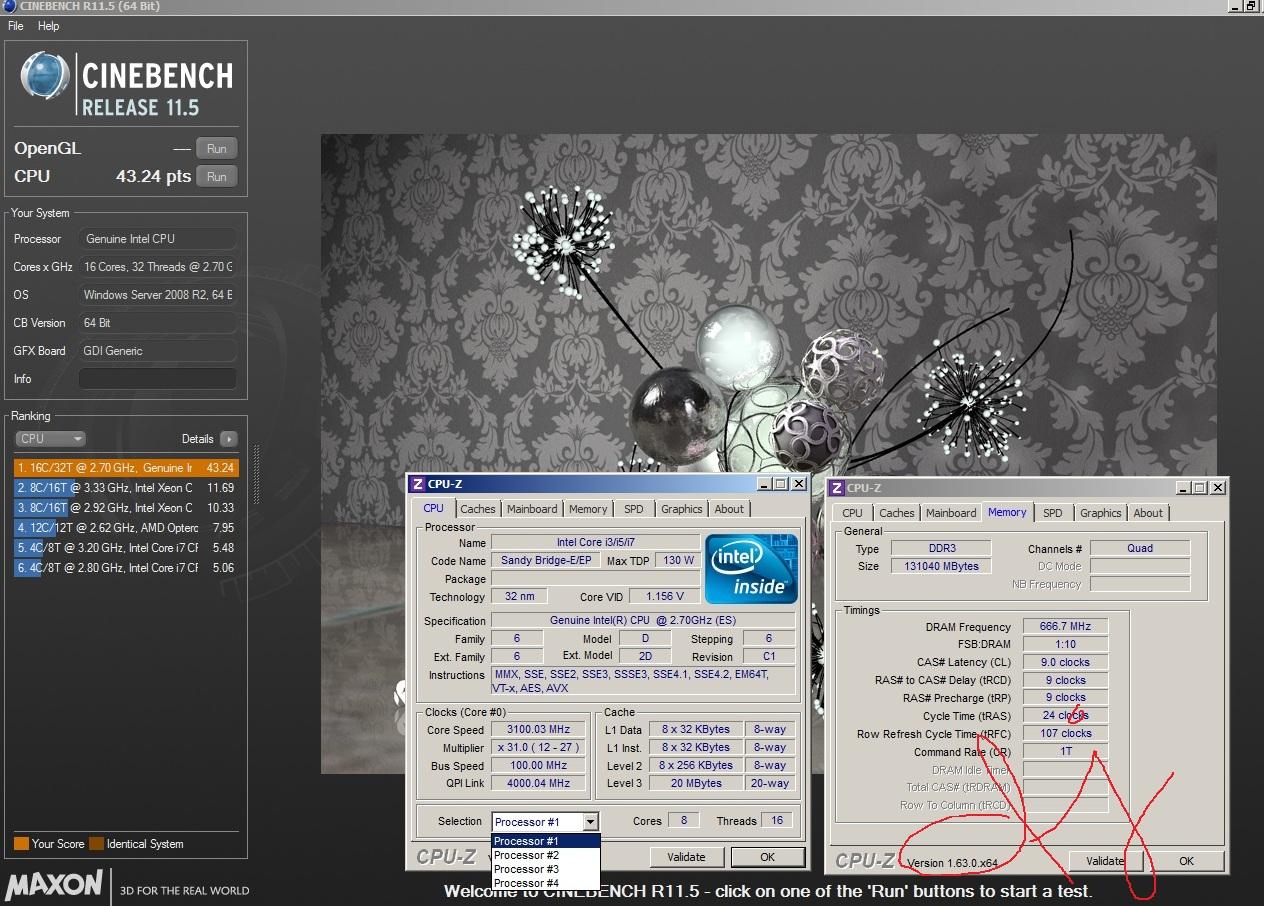
Task: Click the CPU-Z icon in right window title
Action: (x=838, y=488)
